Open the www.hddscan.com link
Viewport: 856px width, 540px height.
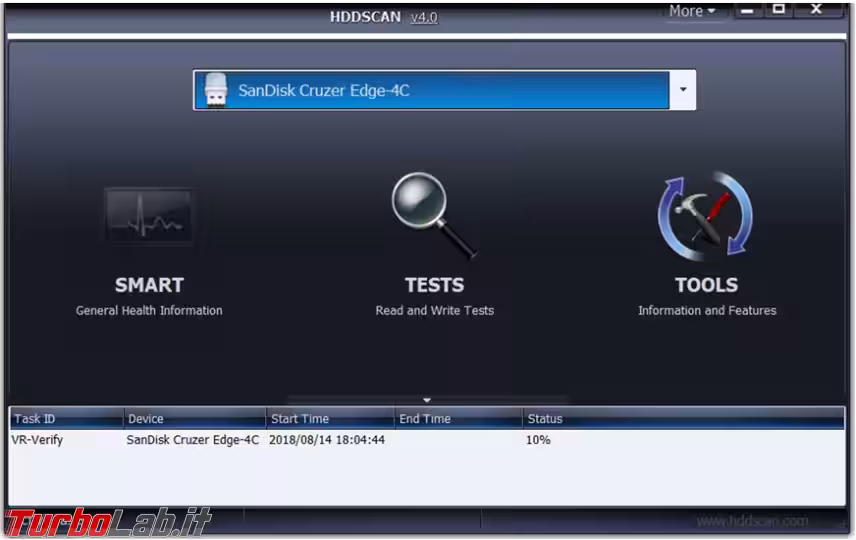752,521
